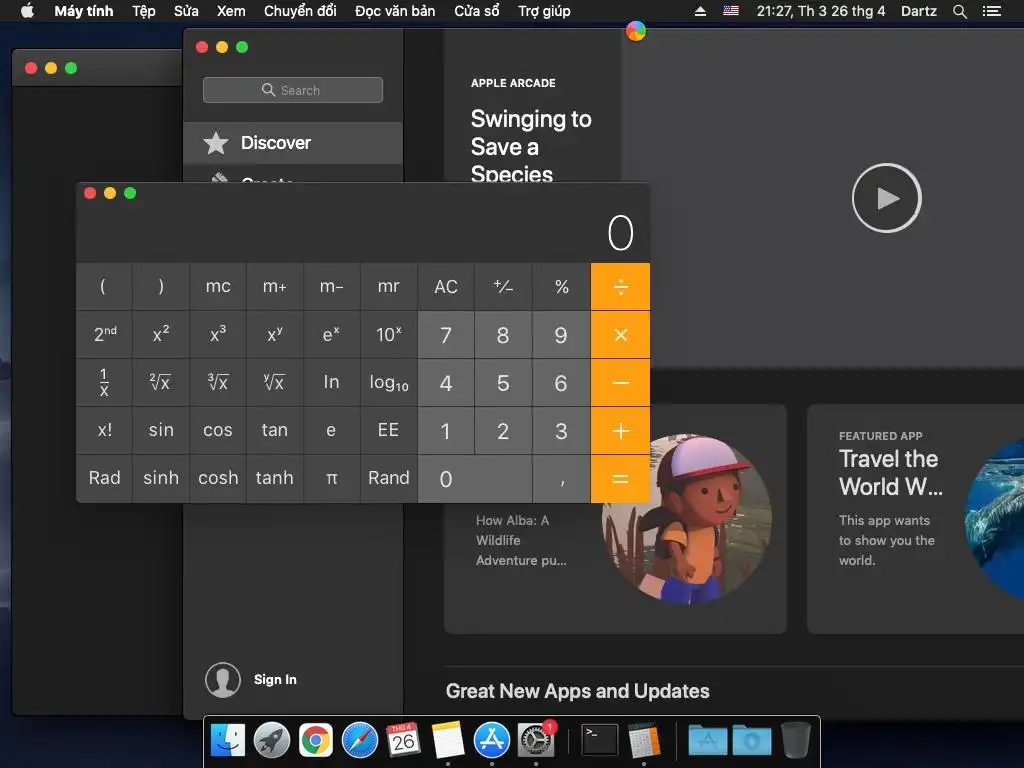Open the Cửa sổ menu
This screenshot has width=1024, height=768.
point(477,11)
